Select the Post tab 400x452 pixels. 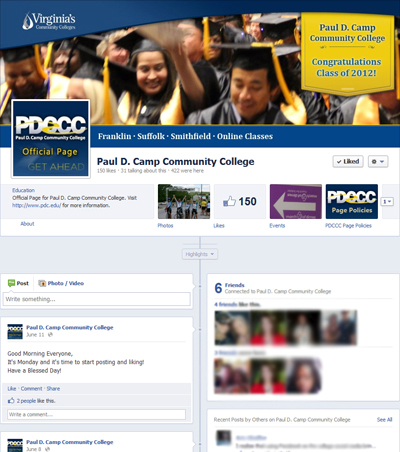point(18,283)
